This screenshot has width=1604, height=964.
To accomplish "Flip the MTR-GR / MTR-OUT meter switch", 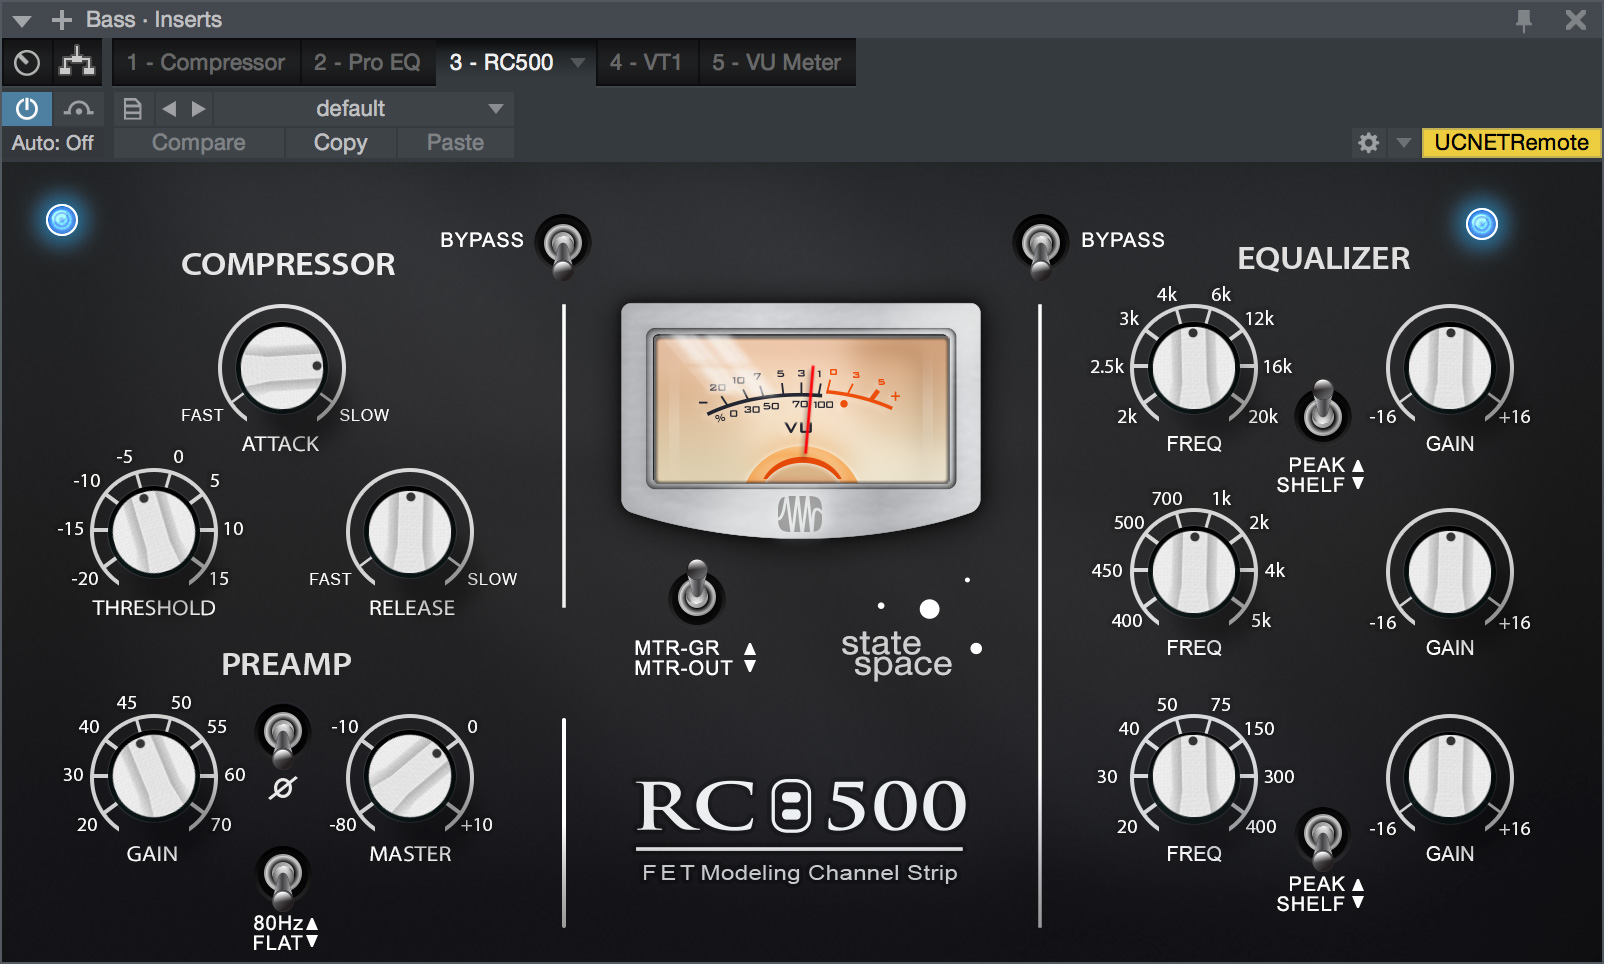I will pos(697,590).
